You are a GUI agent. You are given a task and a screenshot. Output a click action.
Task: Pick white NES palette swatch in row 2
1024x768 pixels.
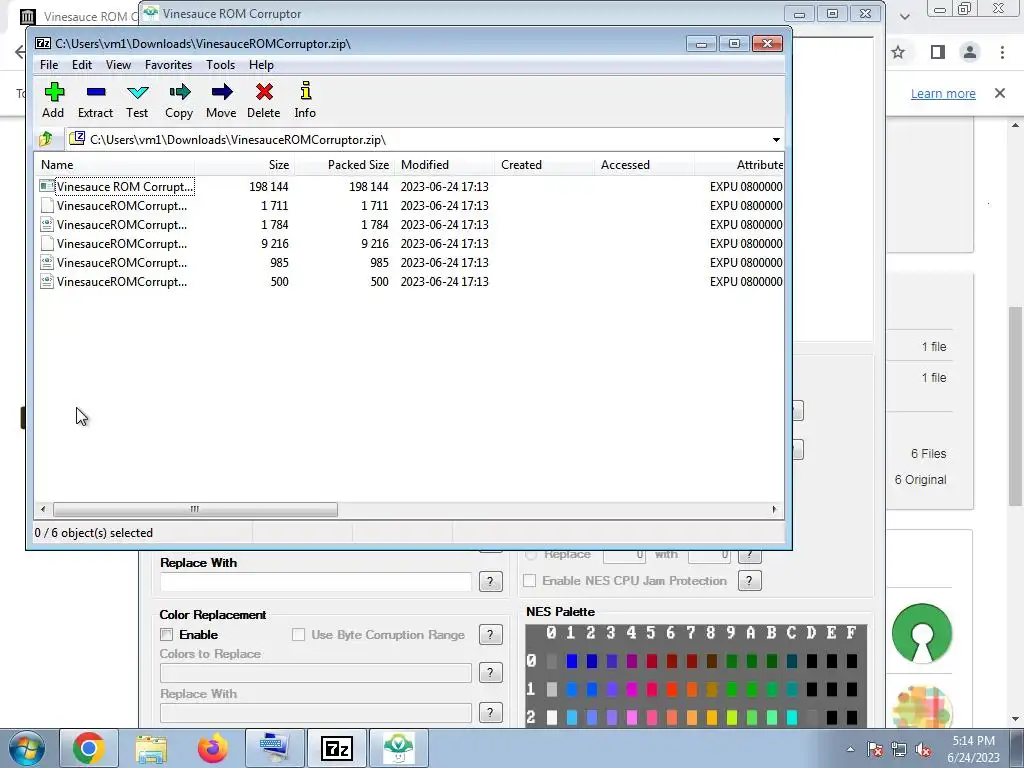point(552,718)
